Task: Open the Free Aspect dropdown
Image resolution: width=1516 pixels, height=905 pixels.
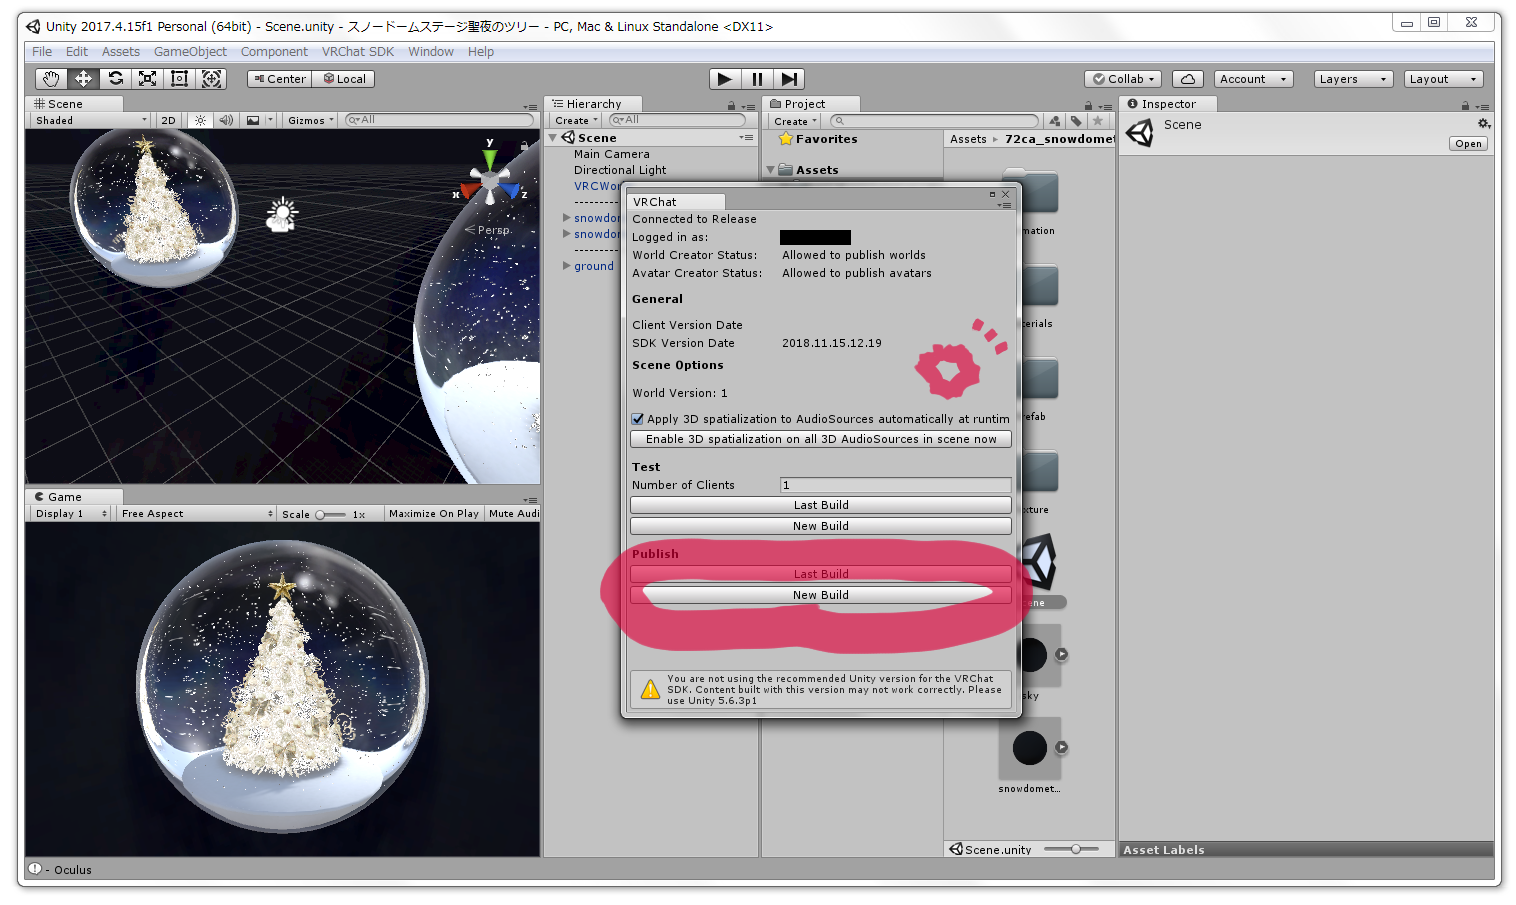Action: coord(196,514)
